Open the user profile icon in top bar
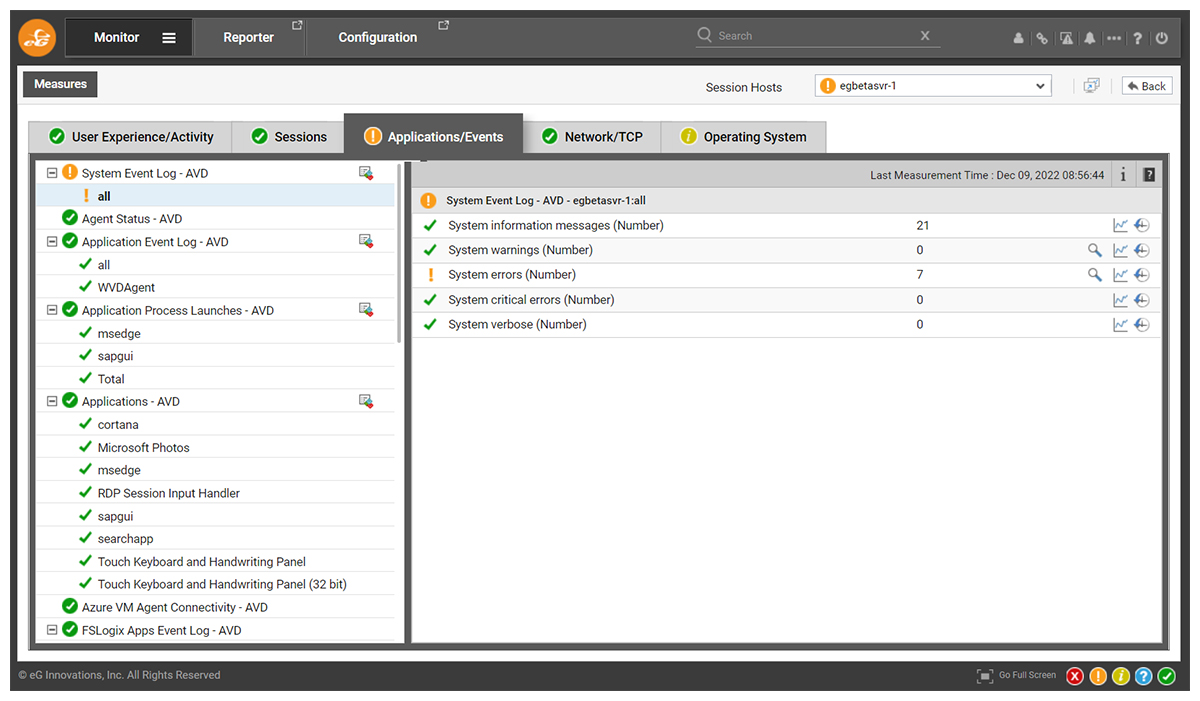The image size is (1200, 701). point(1018,38)
